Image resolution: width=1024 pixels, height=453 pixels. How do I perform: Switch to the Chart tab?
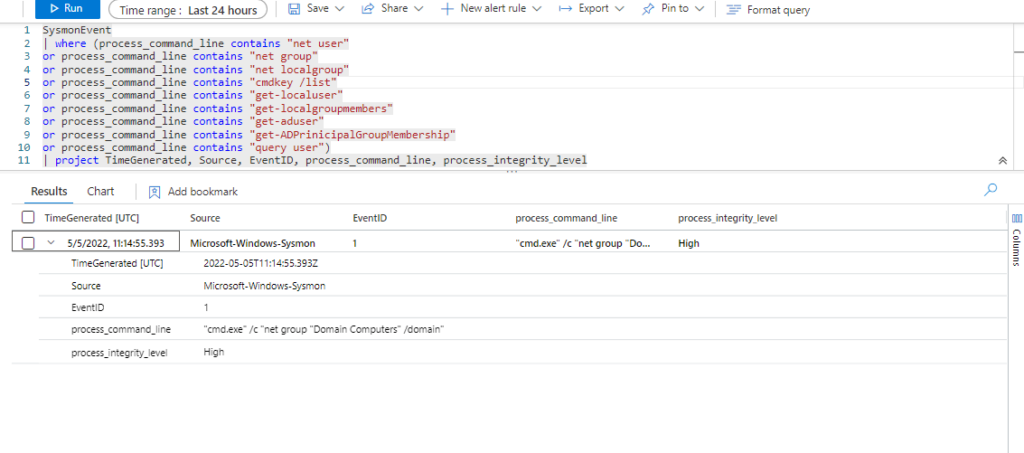[x=100, y=191]
